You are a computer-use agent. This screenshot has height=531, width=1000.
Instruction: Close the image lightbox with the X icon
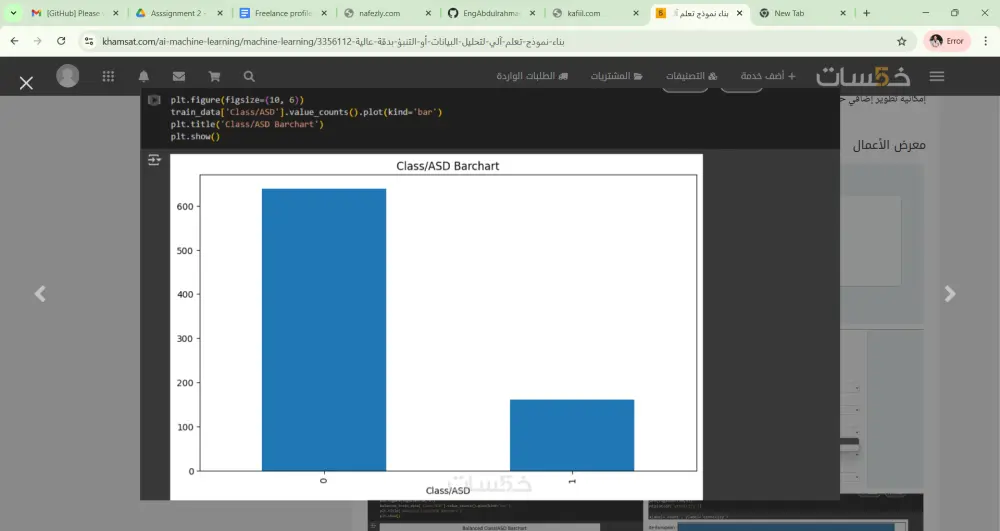[x=26, y=83]
